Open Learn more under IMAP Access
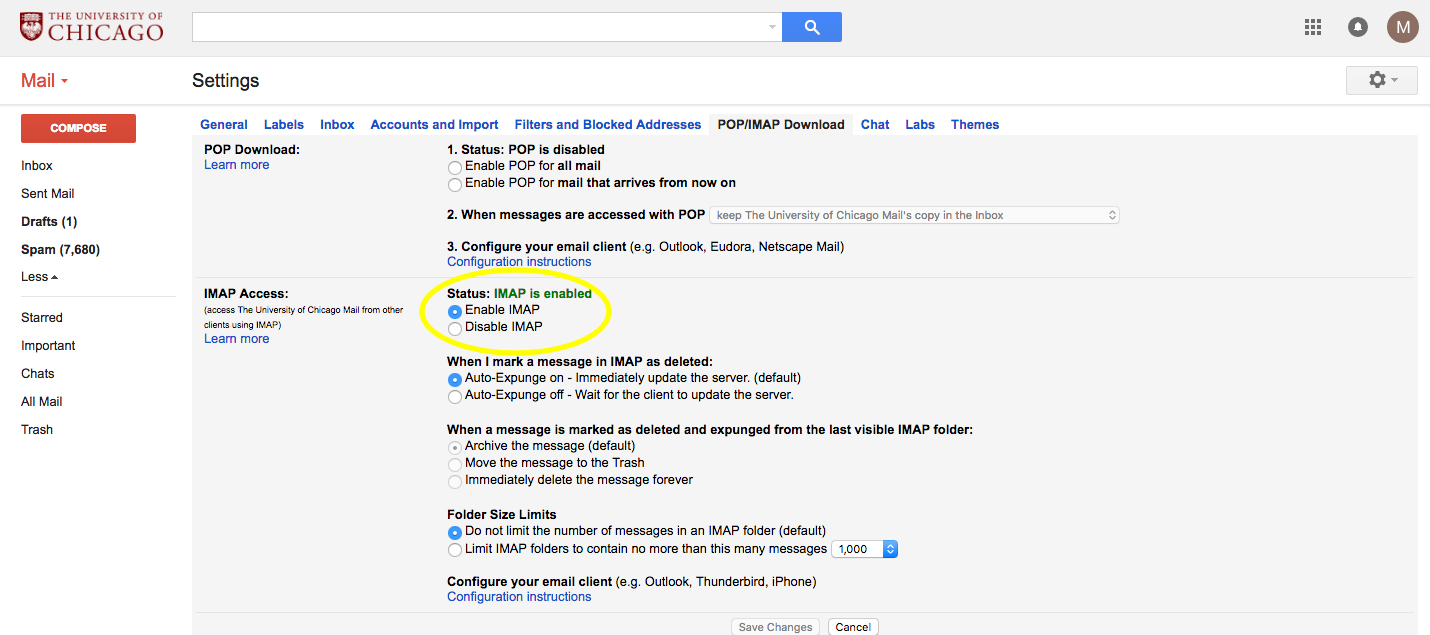Screen dimensions: 1430x635 [236, 339]
